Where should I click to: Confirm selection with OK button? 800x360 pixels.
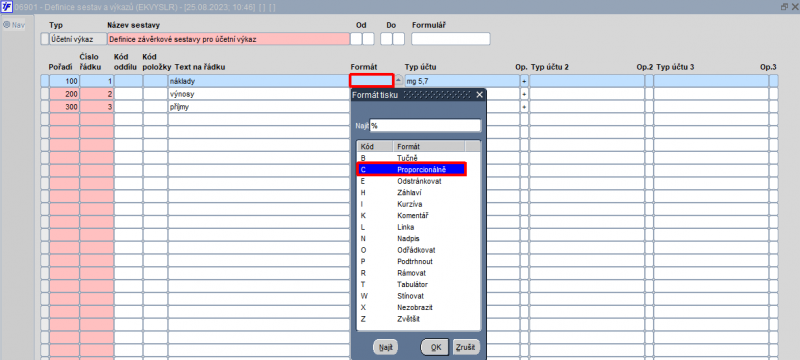pyautogui.click(x=435, y=347)
